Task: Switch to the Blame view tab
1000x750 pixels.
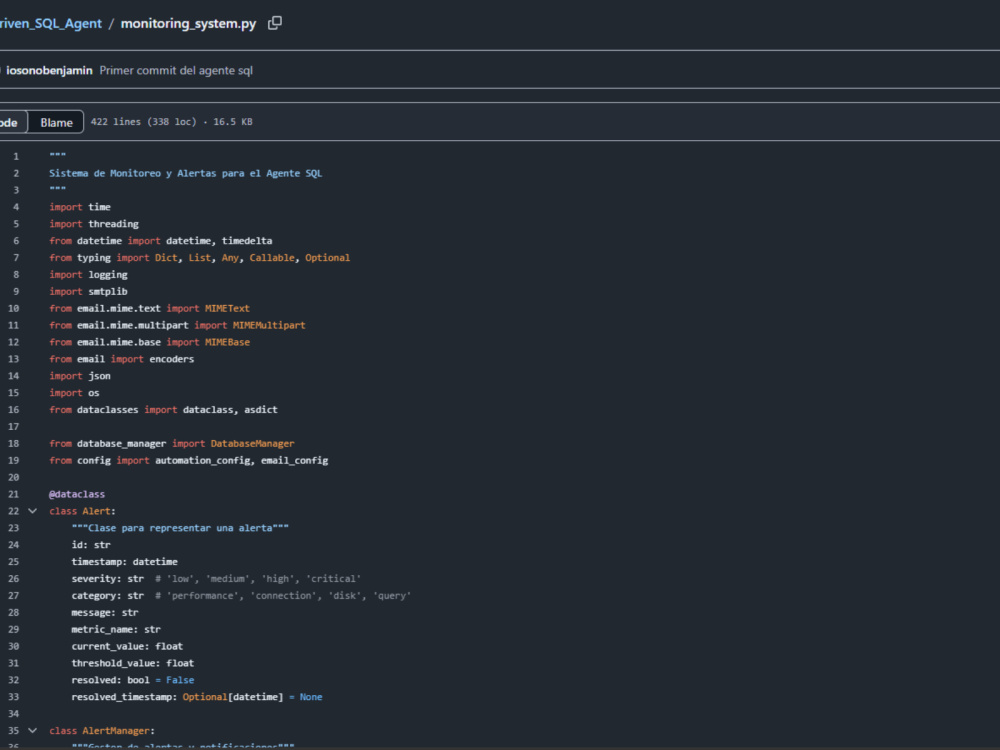Action: point(56,122)
